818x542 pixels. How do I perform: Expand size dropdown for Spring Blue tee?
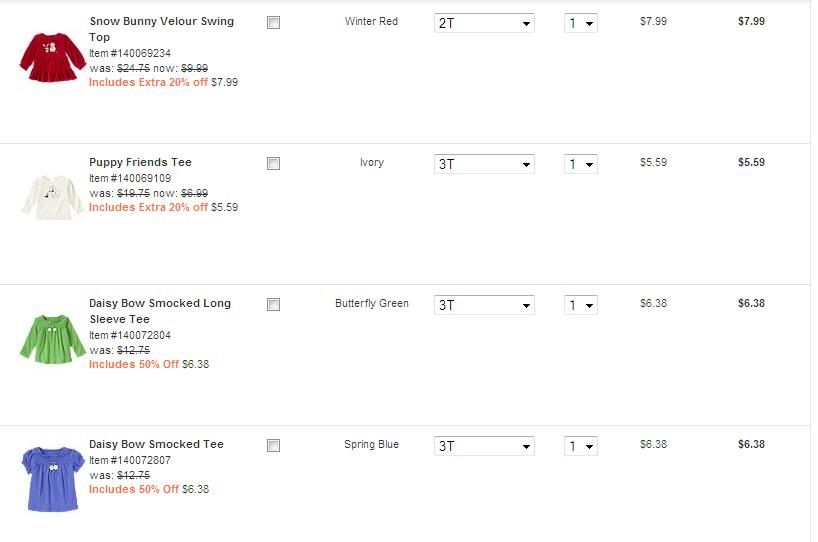tap(484, 446)
